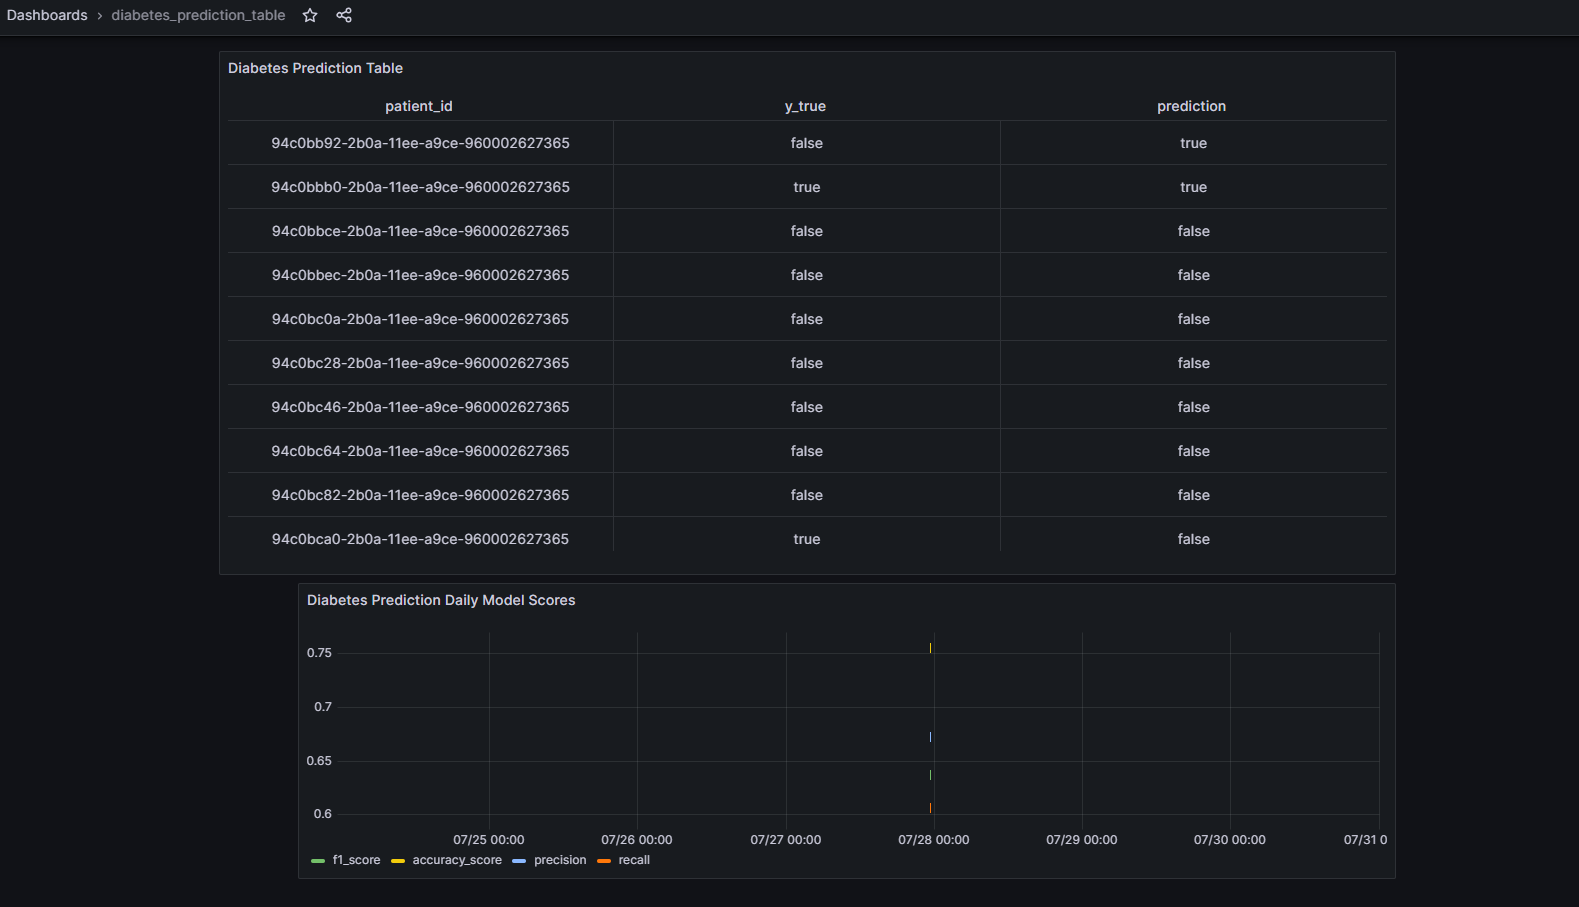
Task: Click prediction value in 94c0bc64 row
Action: click(x=1193, y=451)
